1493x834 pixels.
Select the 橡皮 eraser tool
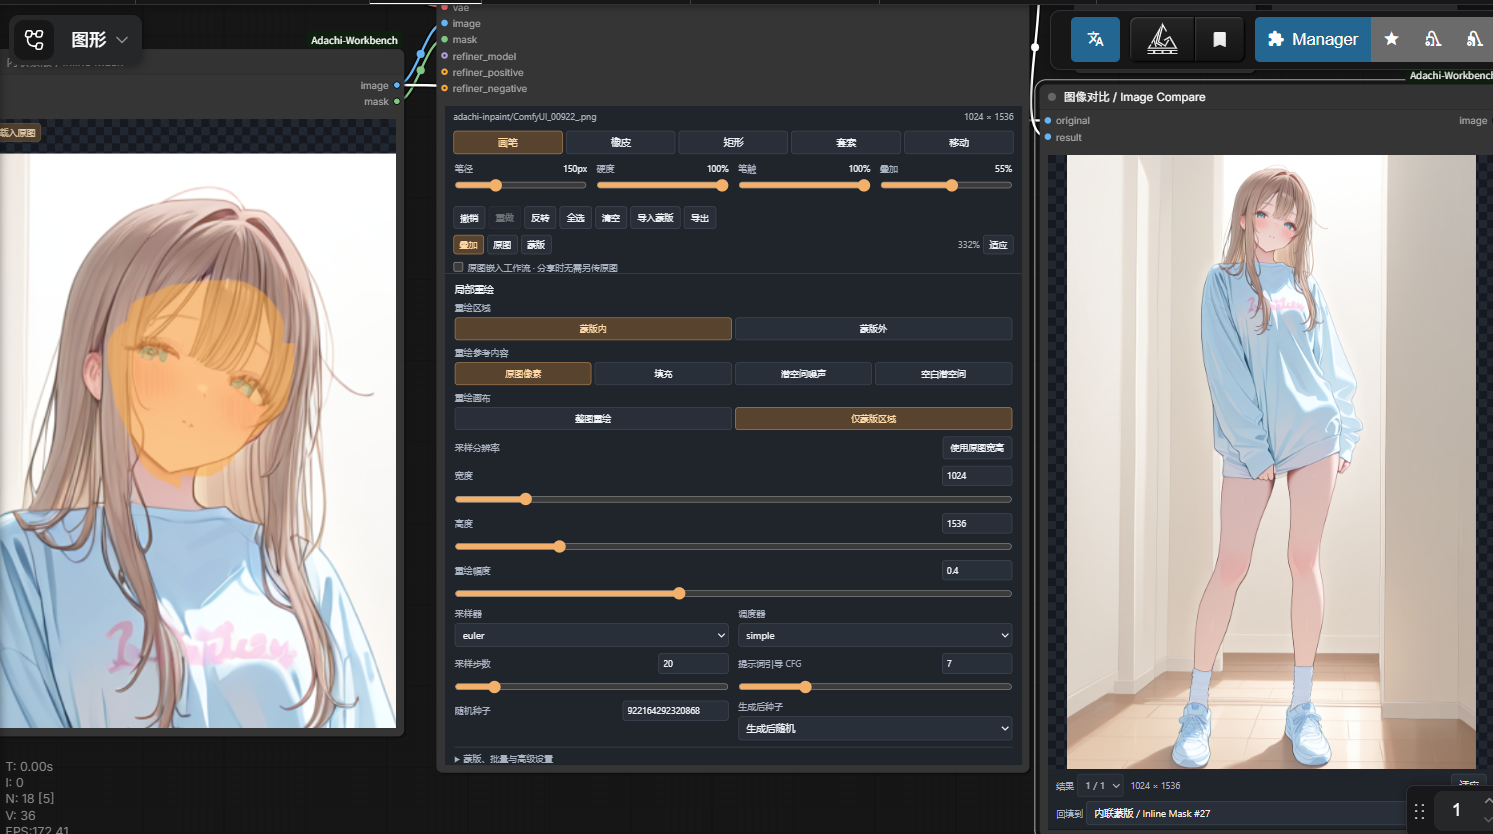point(621,142)
